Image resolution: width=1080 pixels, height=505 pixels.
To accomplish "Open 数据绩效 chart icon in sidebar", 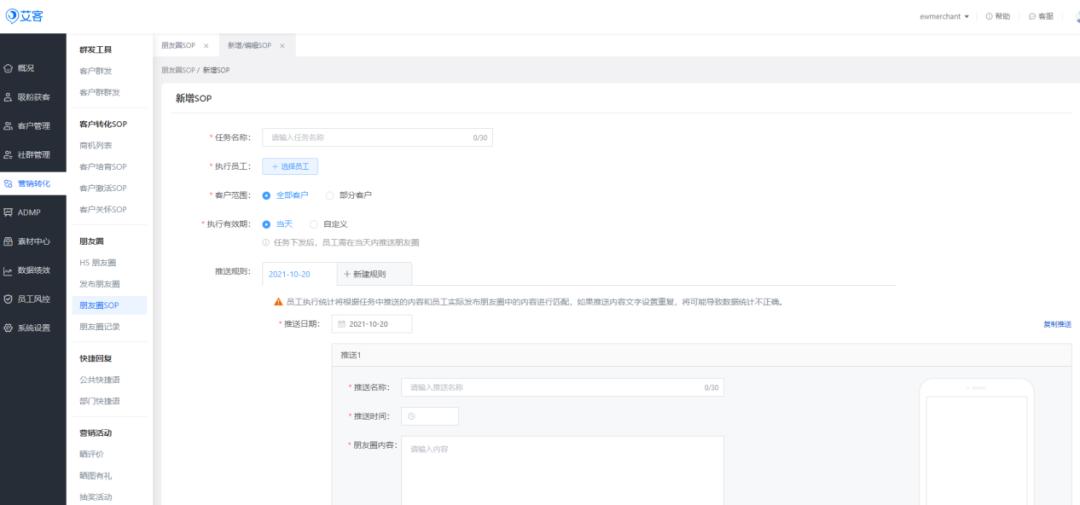I will [x=9, y=270].
